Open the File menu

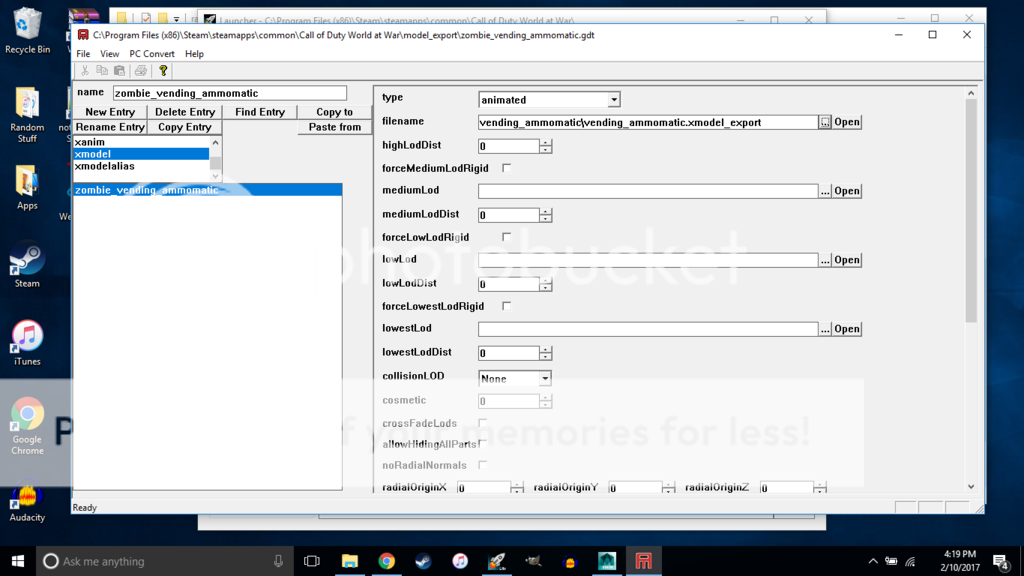click(x=83, y=54)
